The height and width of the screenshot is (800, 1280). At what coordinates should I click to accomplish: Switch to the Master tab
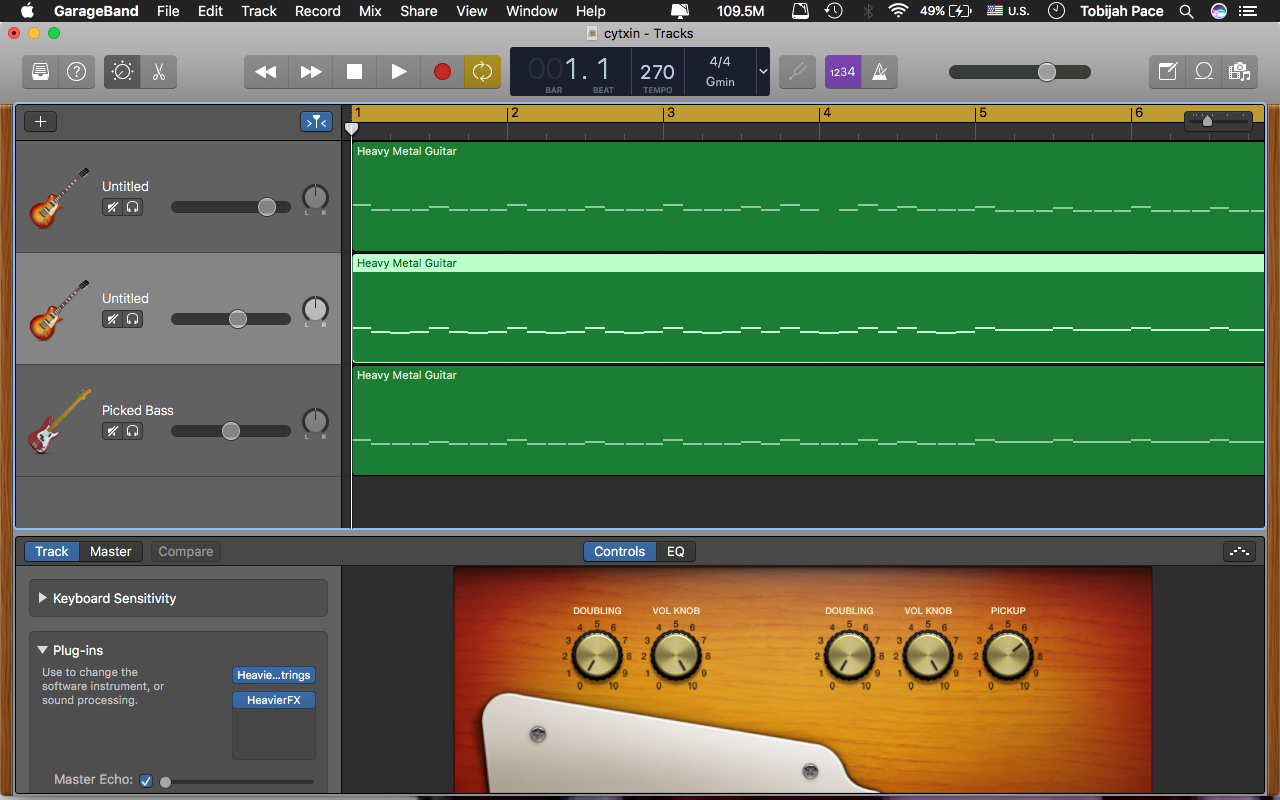pyautogui.click(x=110, y=551)
